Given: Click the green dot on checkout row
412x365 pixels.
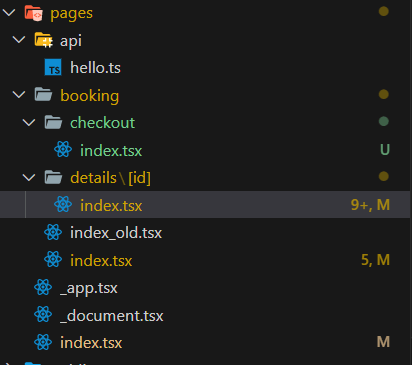Looking at the screenshot, I should pos(384,121).
